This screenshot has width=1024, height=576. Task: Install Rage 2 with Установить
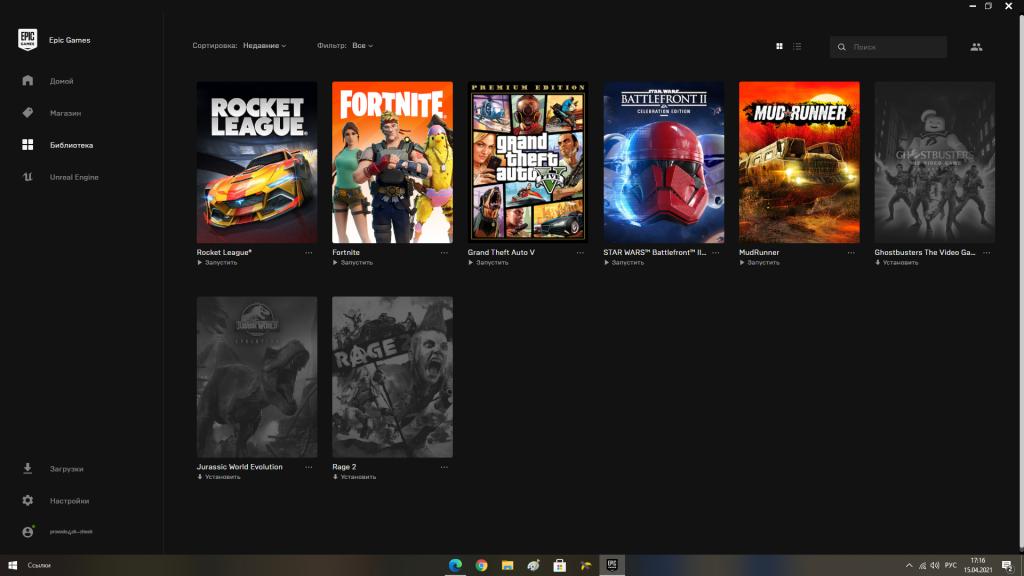tap(355, 477)
